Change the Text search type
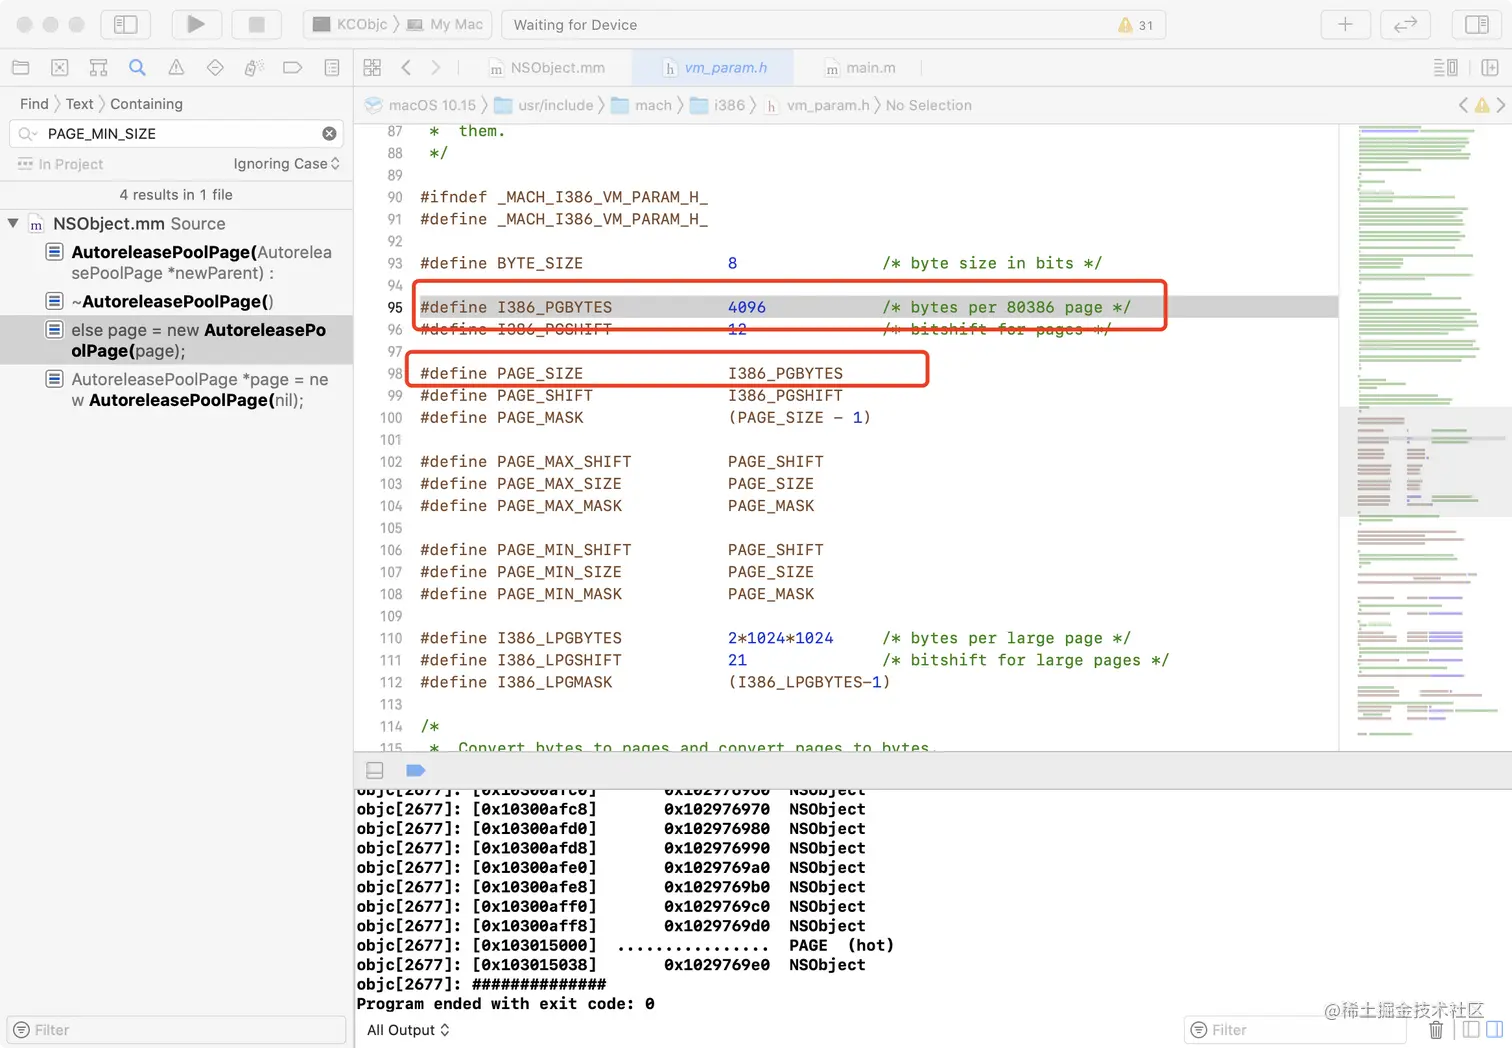Screen dimensions: 1512x1048 click(80, 104)
